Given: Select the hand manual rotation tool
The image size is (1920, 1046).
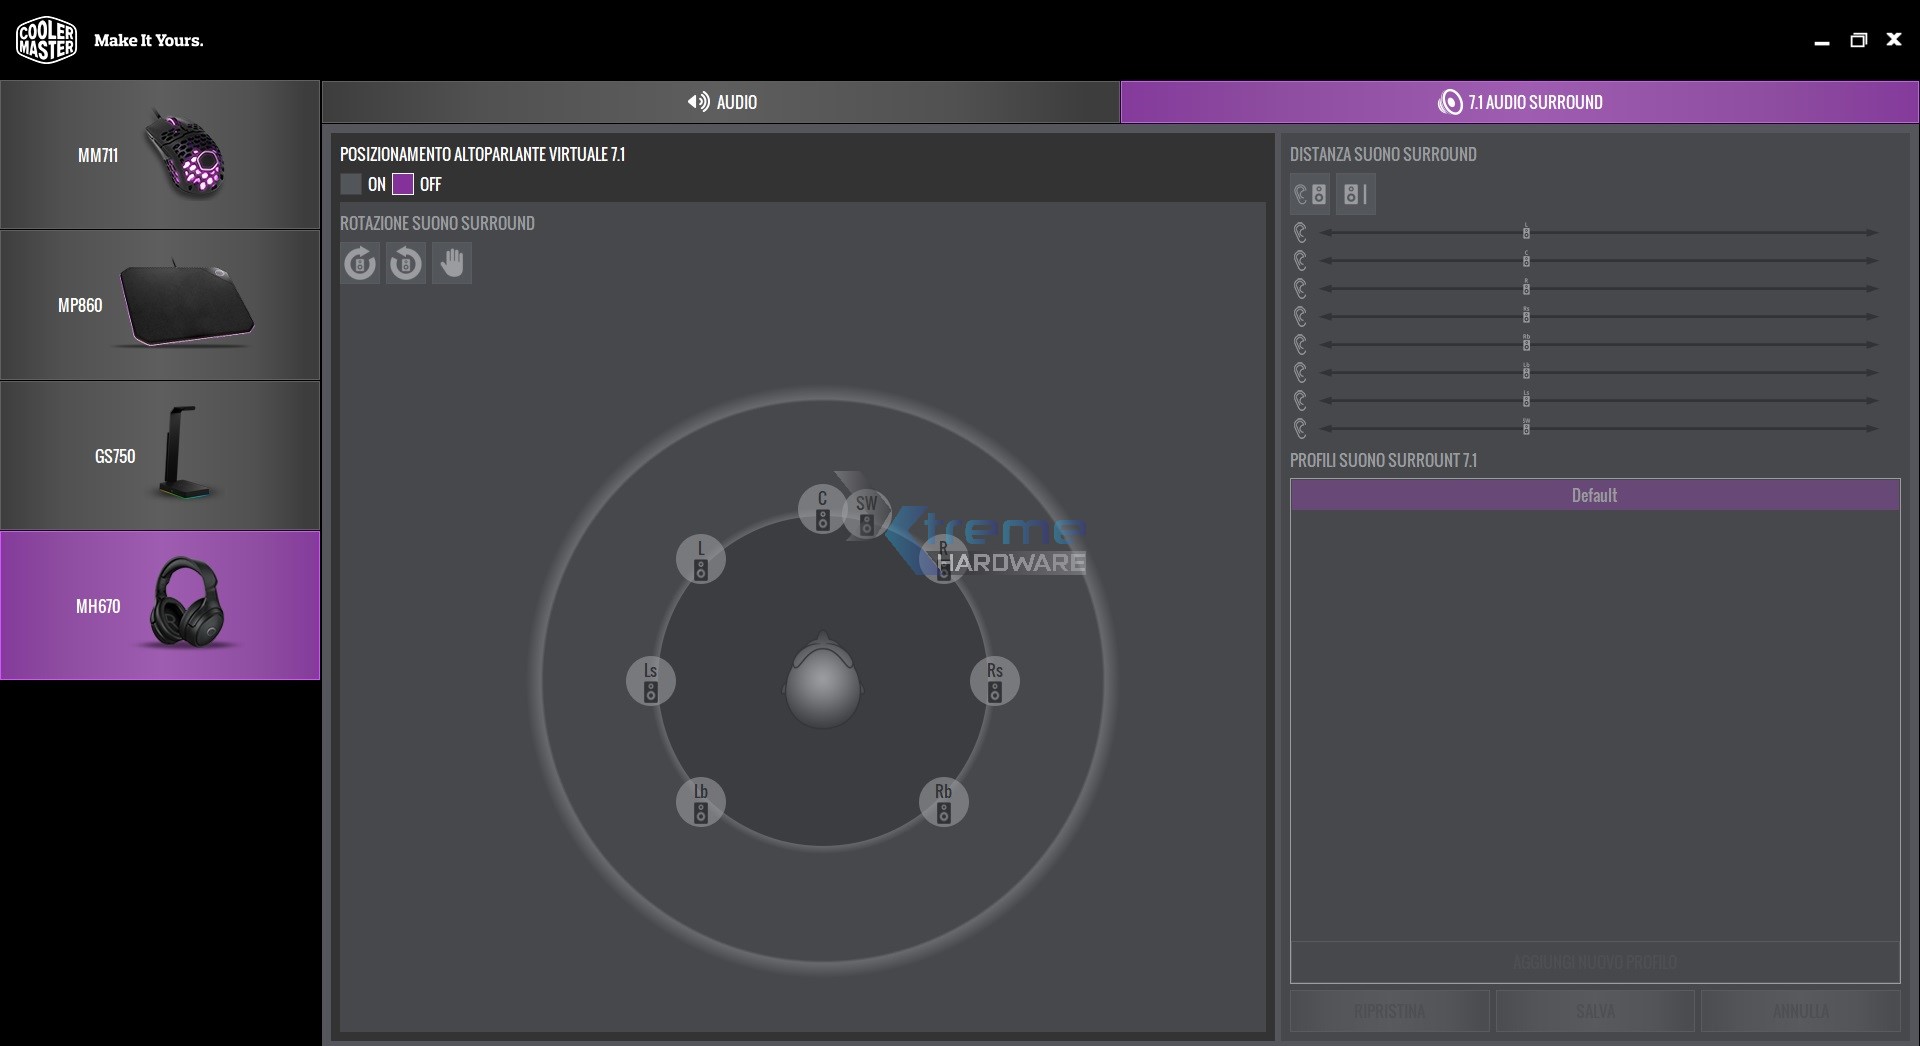Looking at the screenshot, I should coord(452,264).
